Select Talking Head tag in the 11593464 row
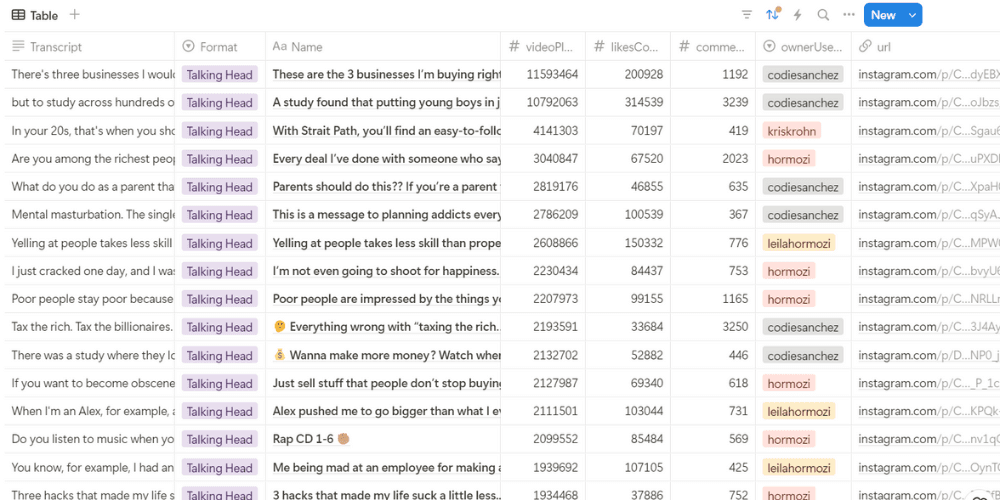The image size is (1000, 500). tap(219, 75)
